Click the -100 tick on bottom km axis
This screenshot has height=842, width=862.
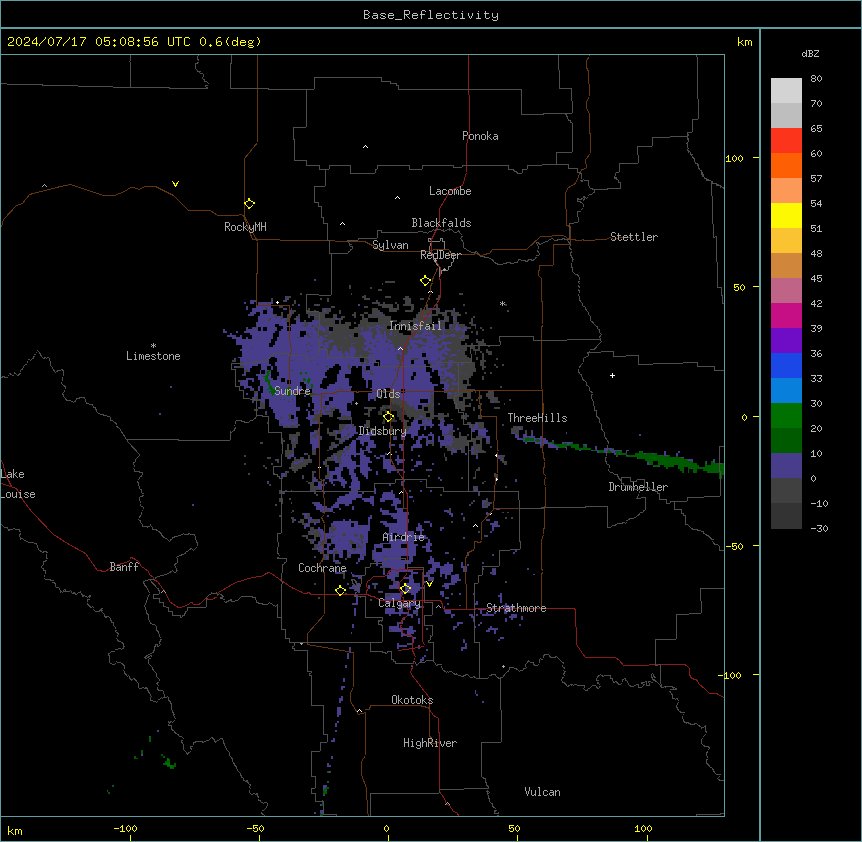click(x=125, y=829)
